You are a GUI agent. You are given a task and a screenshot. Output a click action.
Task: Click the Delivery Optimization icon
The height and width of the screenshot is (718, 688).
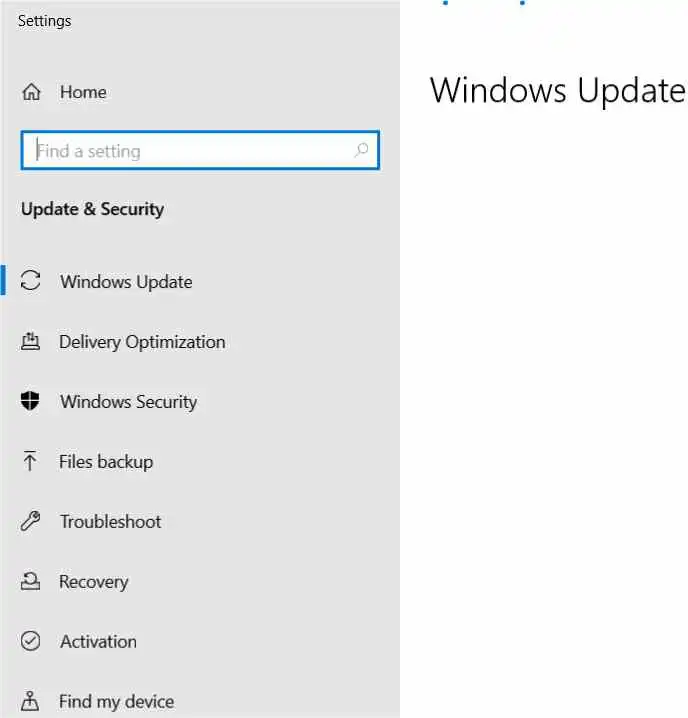[30, 341]
